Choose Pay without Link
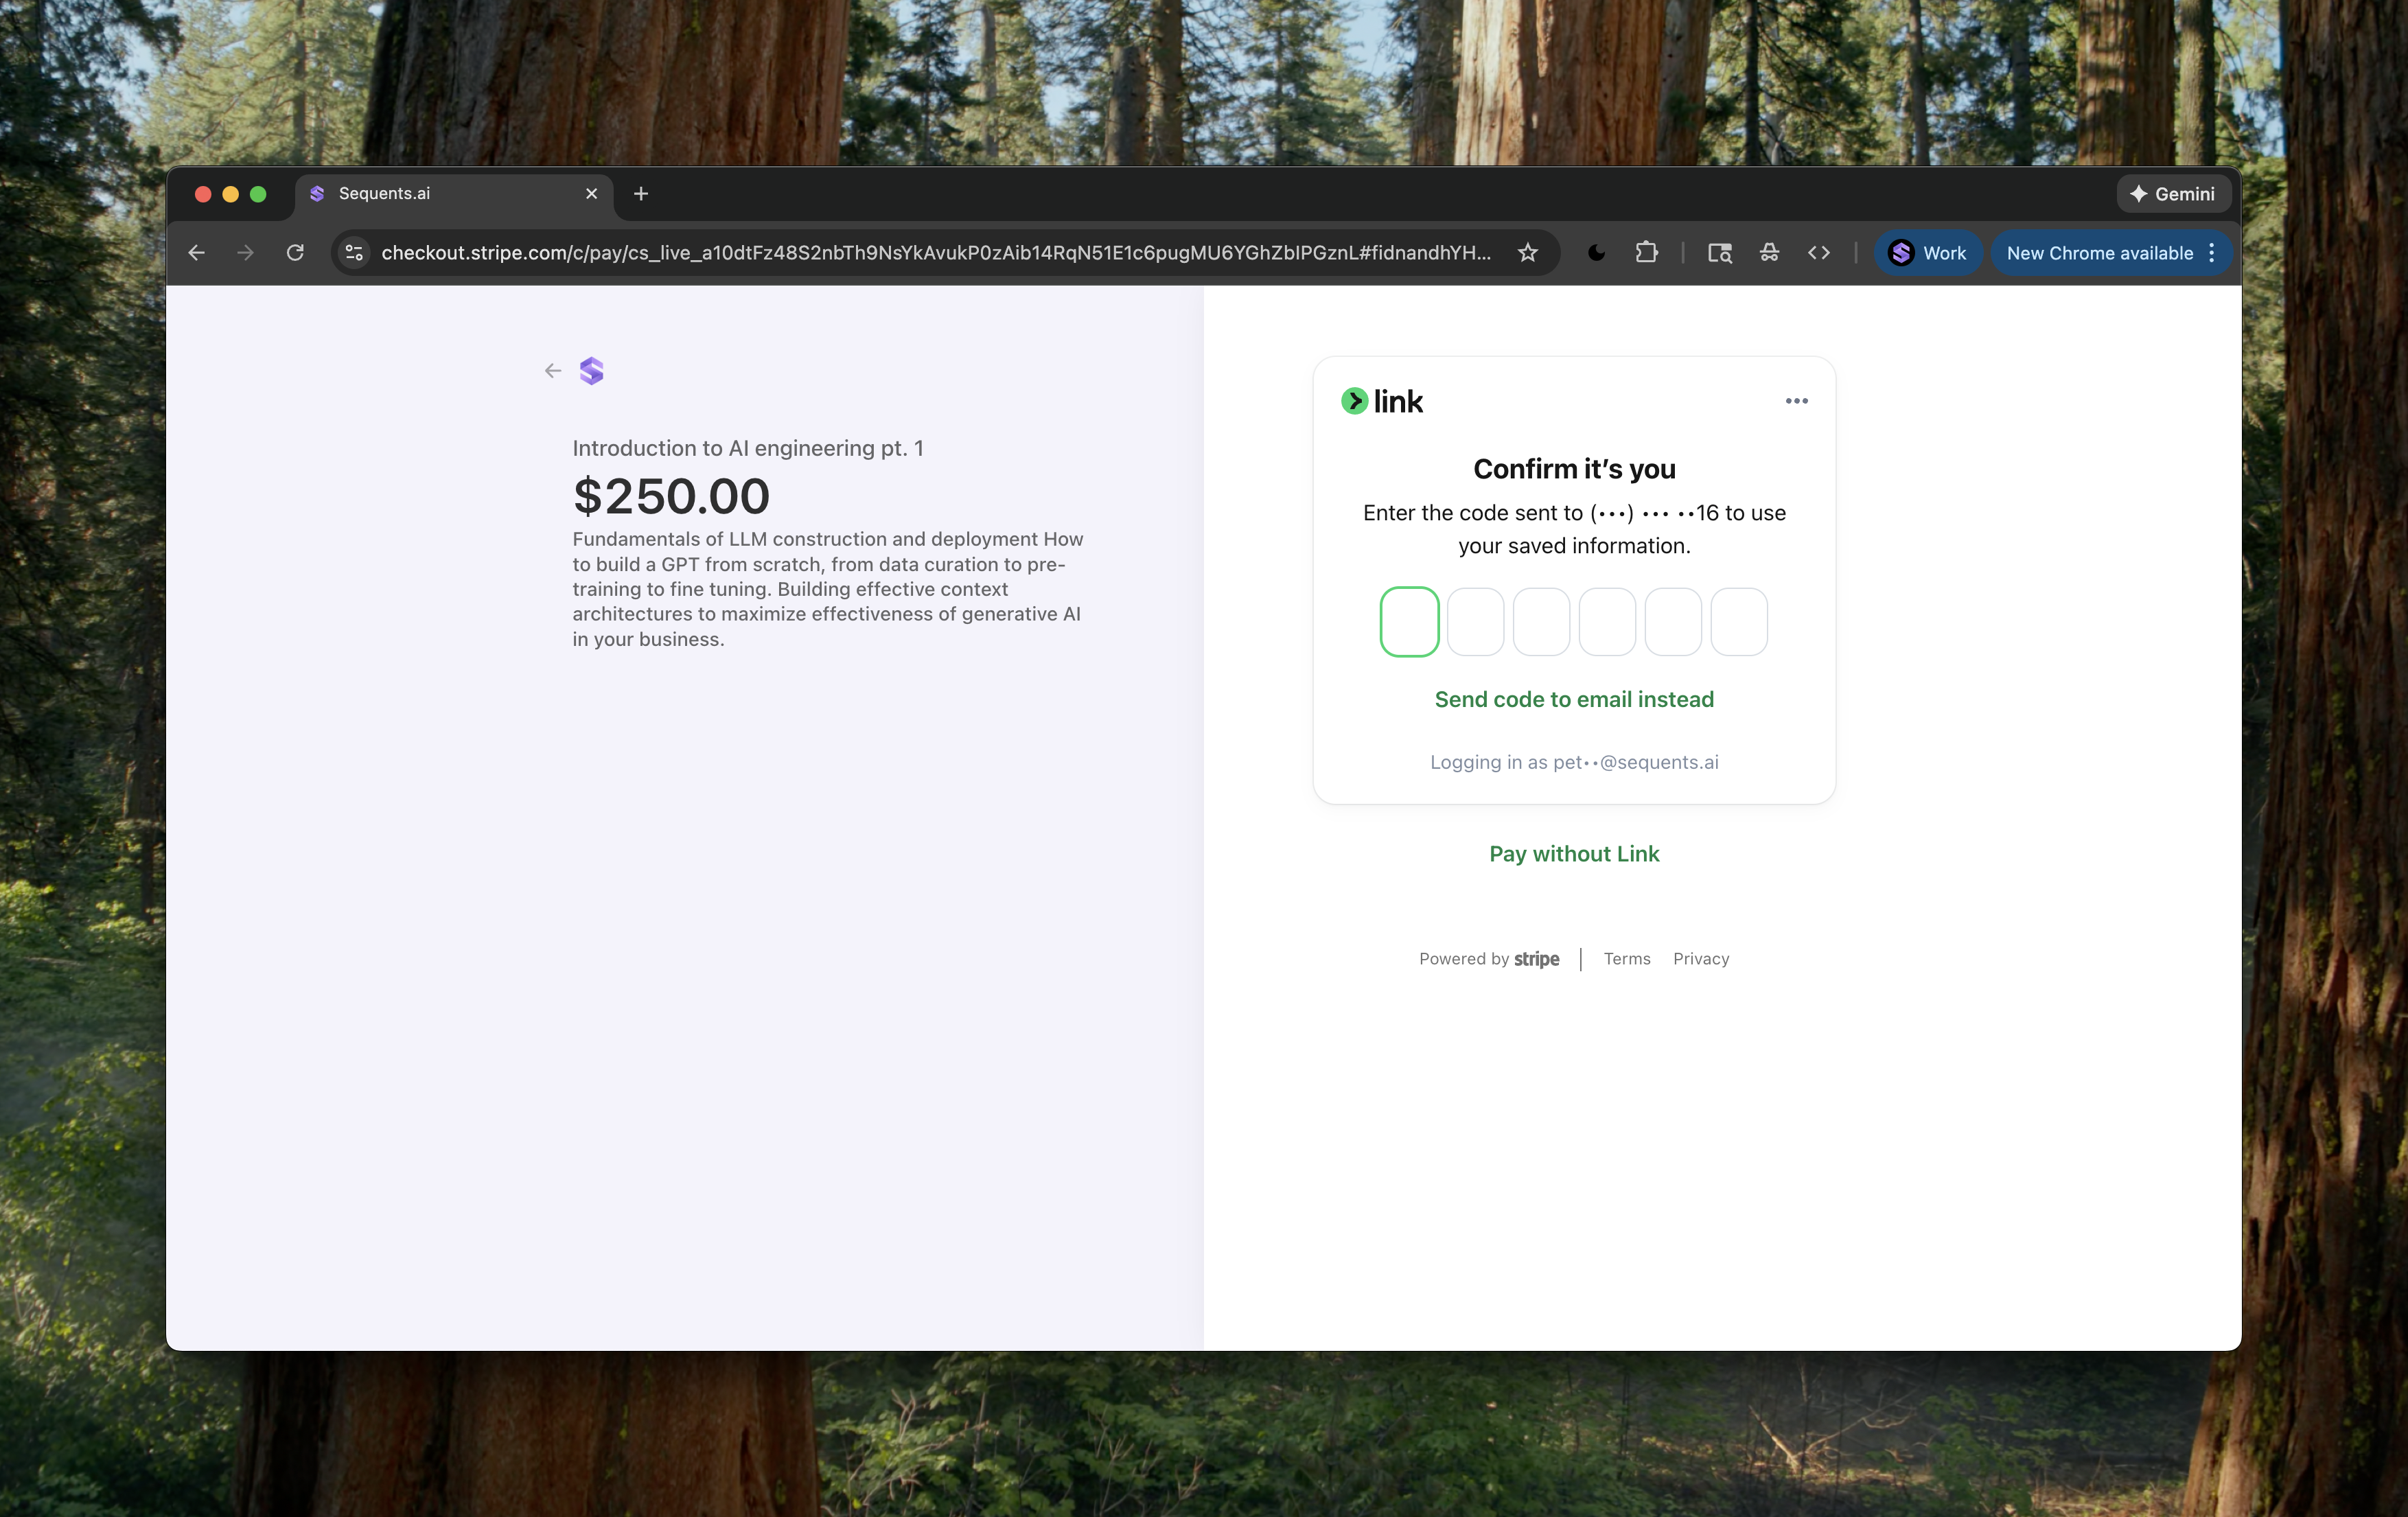Viewport: 2408px width, 1517px height. [x=1573, y=853]
